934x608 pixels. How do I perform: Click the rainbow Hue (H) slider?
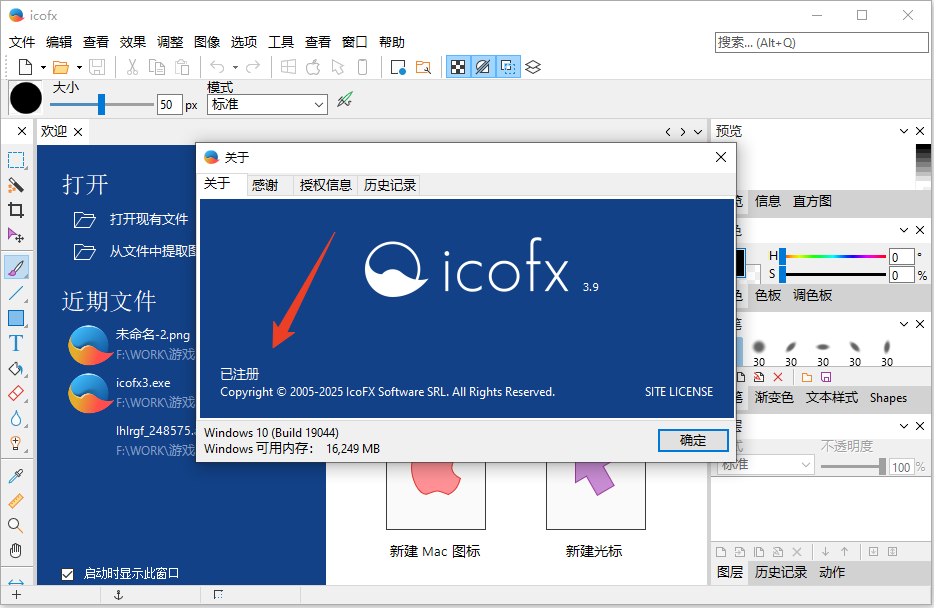834,256
